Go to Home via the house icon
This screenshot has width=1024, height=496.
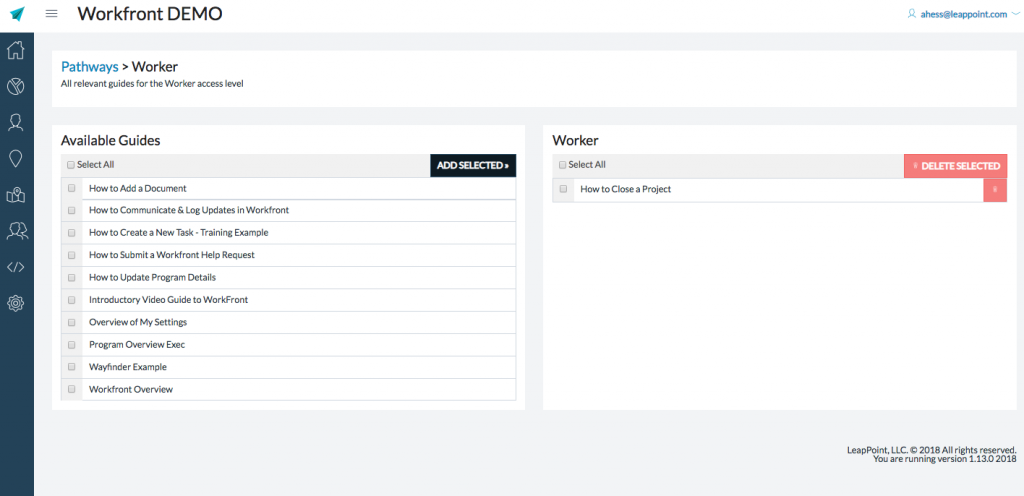tap(16, 51)
